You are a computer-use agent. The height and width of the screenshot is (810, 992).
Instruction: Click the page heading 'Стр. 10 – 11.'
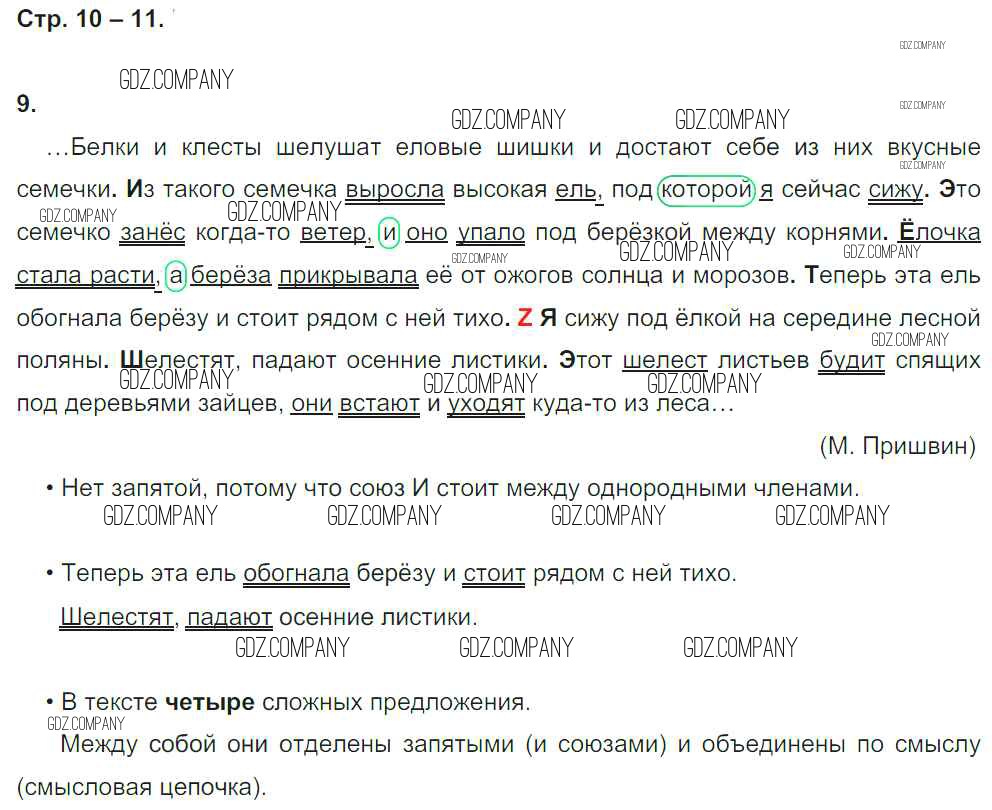pos(90,19)
